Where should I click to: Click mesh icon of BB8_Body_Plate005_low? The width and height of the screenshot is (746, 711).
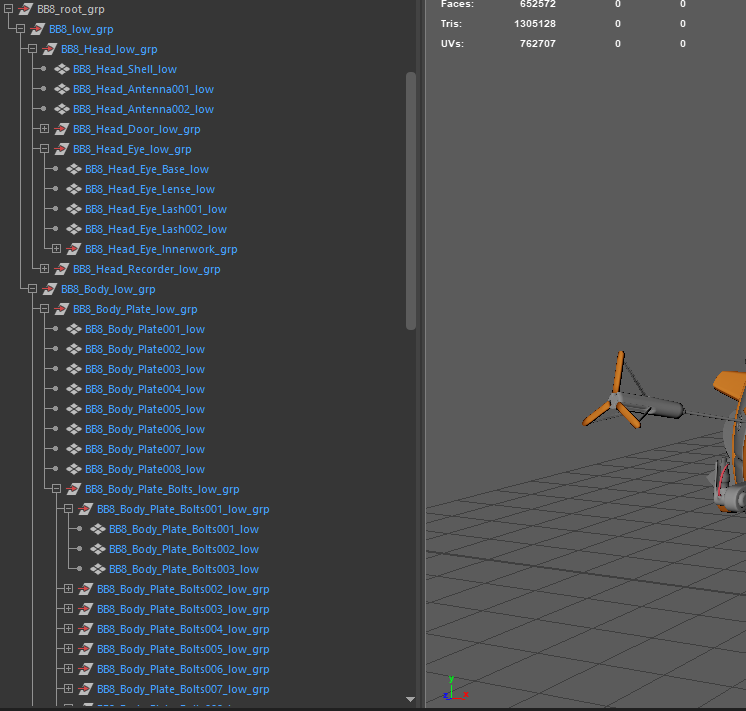click(74, 409)
